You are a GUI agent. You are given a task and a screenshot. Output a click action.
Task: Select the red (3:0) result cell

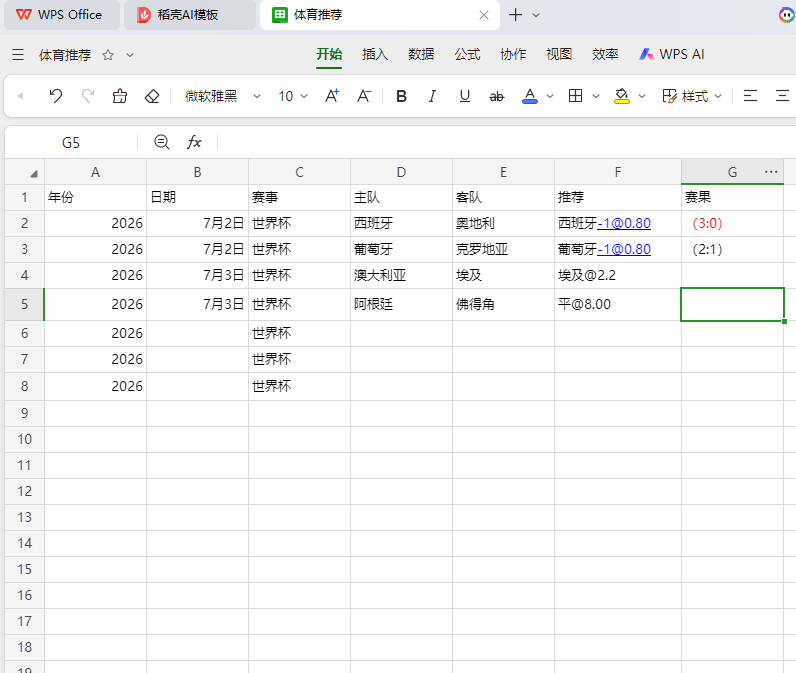click(x=732, y=223)
